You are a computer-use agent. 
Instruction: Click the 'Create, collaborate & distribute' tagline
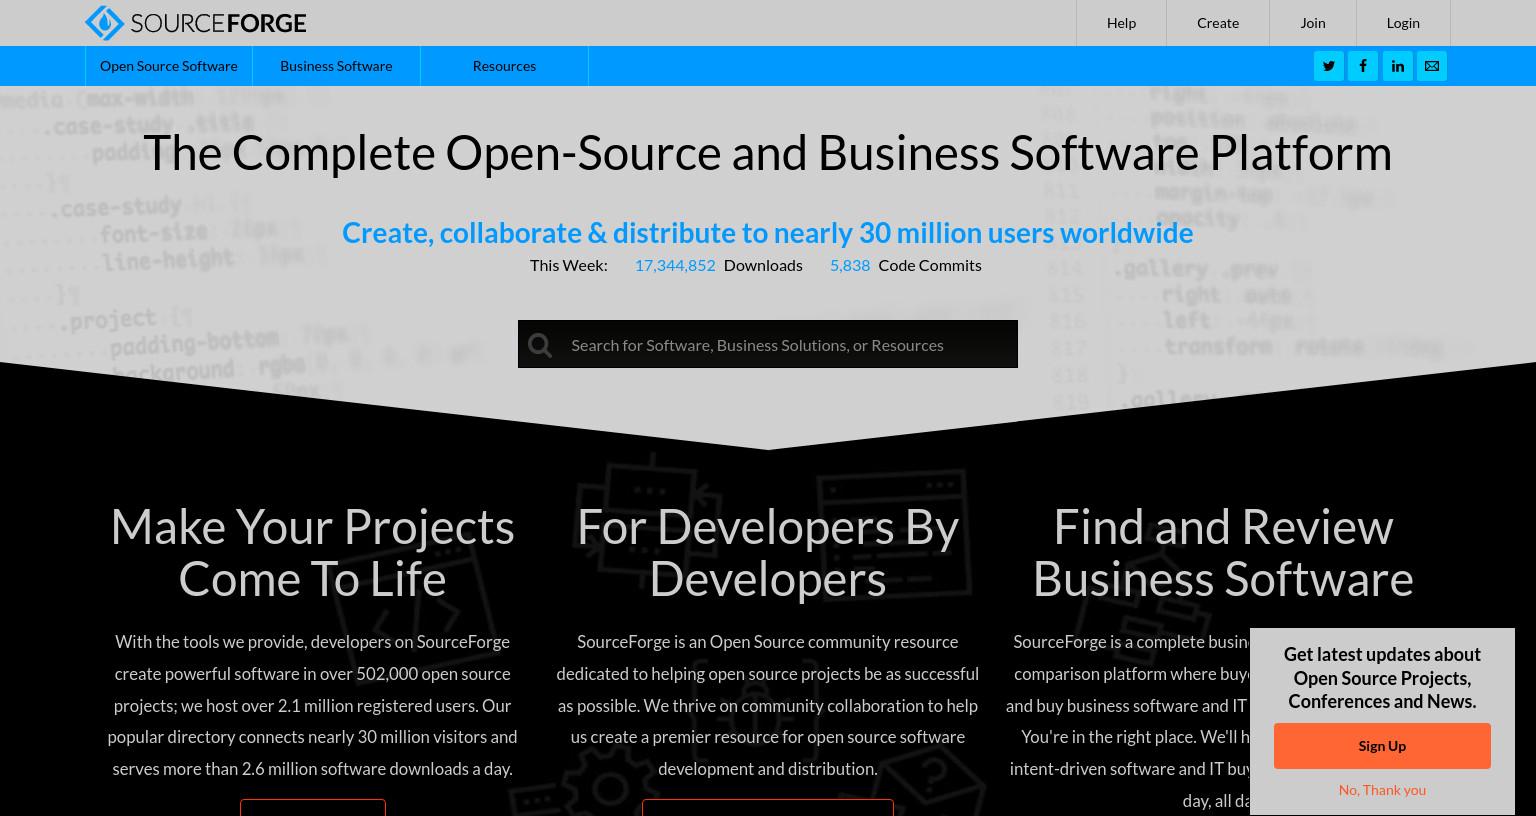click(x=768, y=232)
